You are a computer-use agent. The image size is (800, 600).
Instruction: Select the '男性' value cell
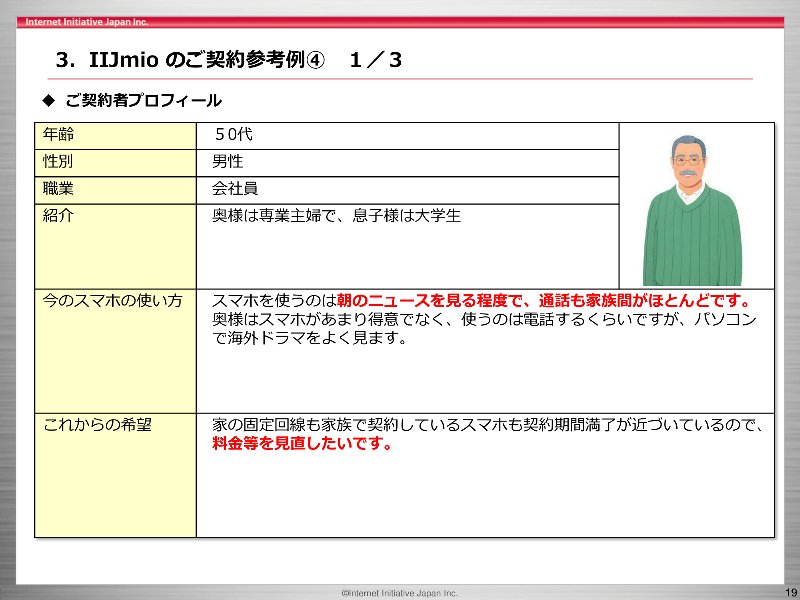(x=408, y=163)
